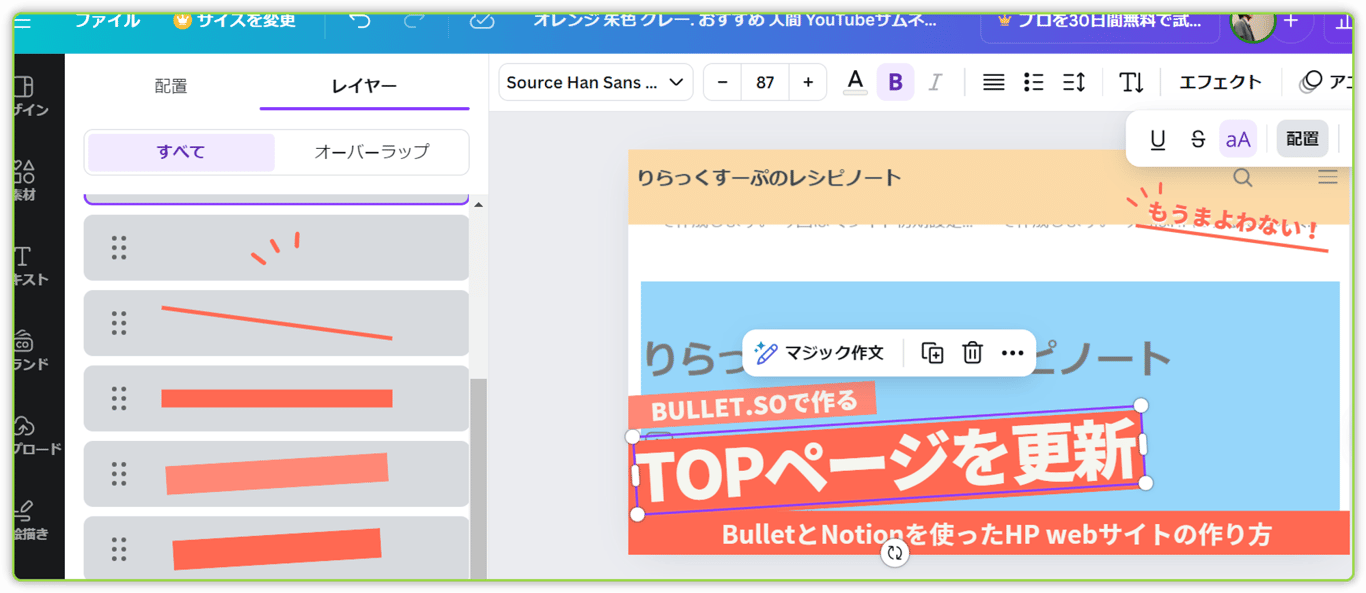Viewport: 1366px width, 593px height.
Task: Click the cloud save status icon
Action: pos(482,22)
